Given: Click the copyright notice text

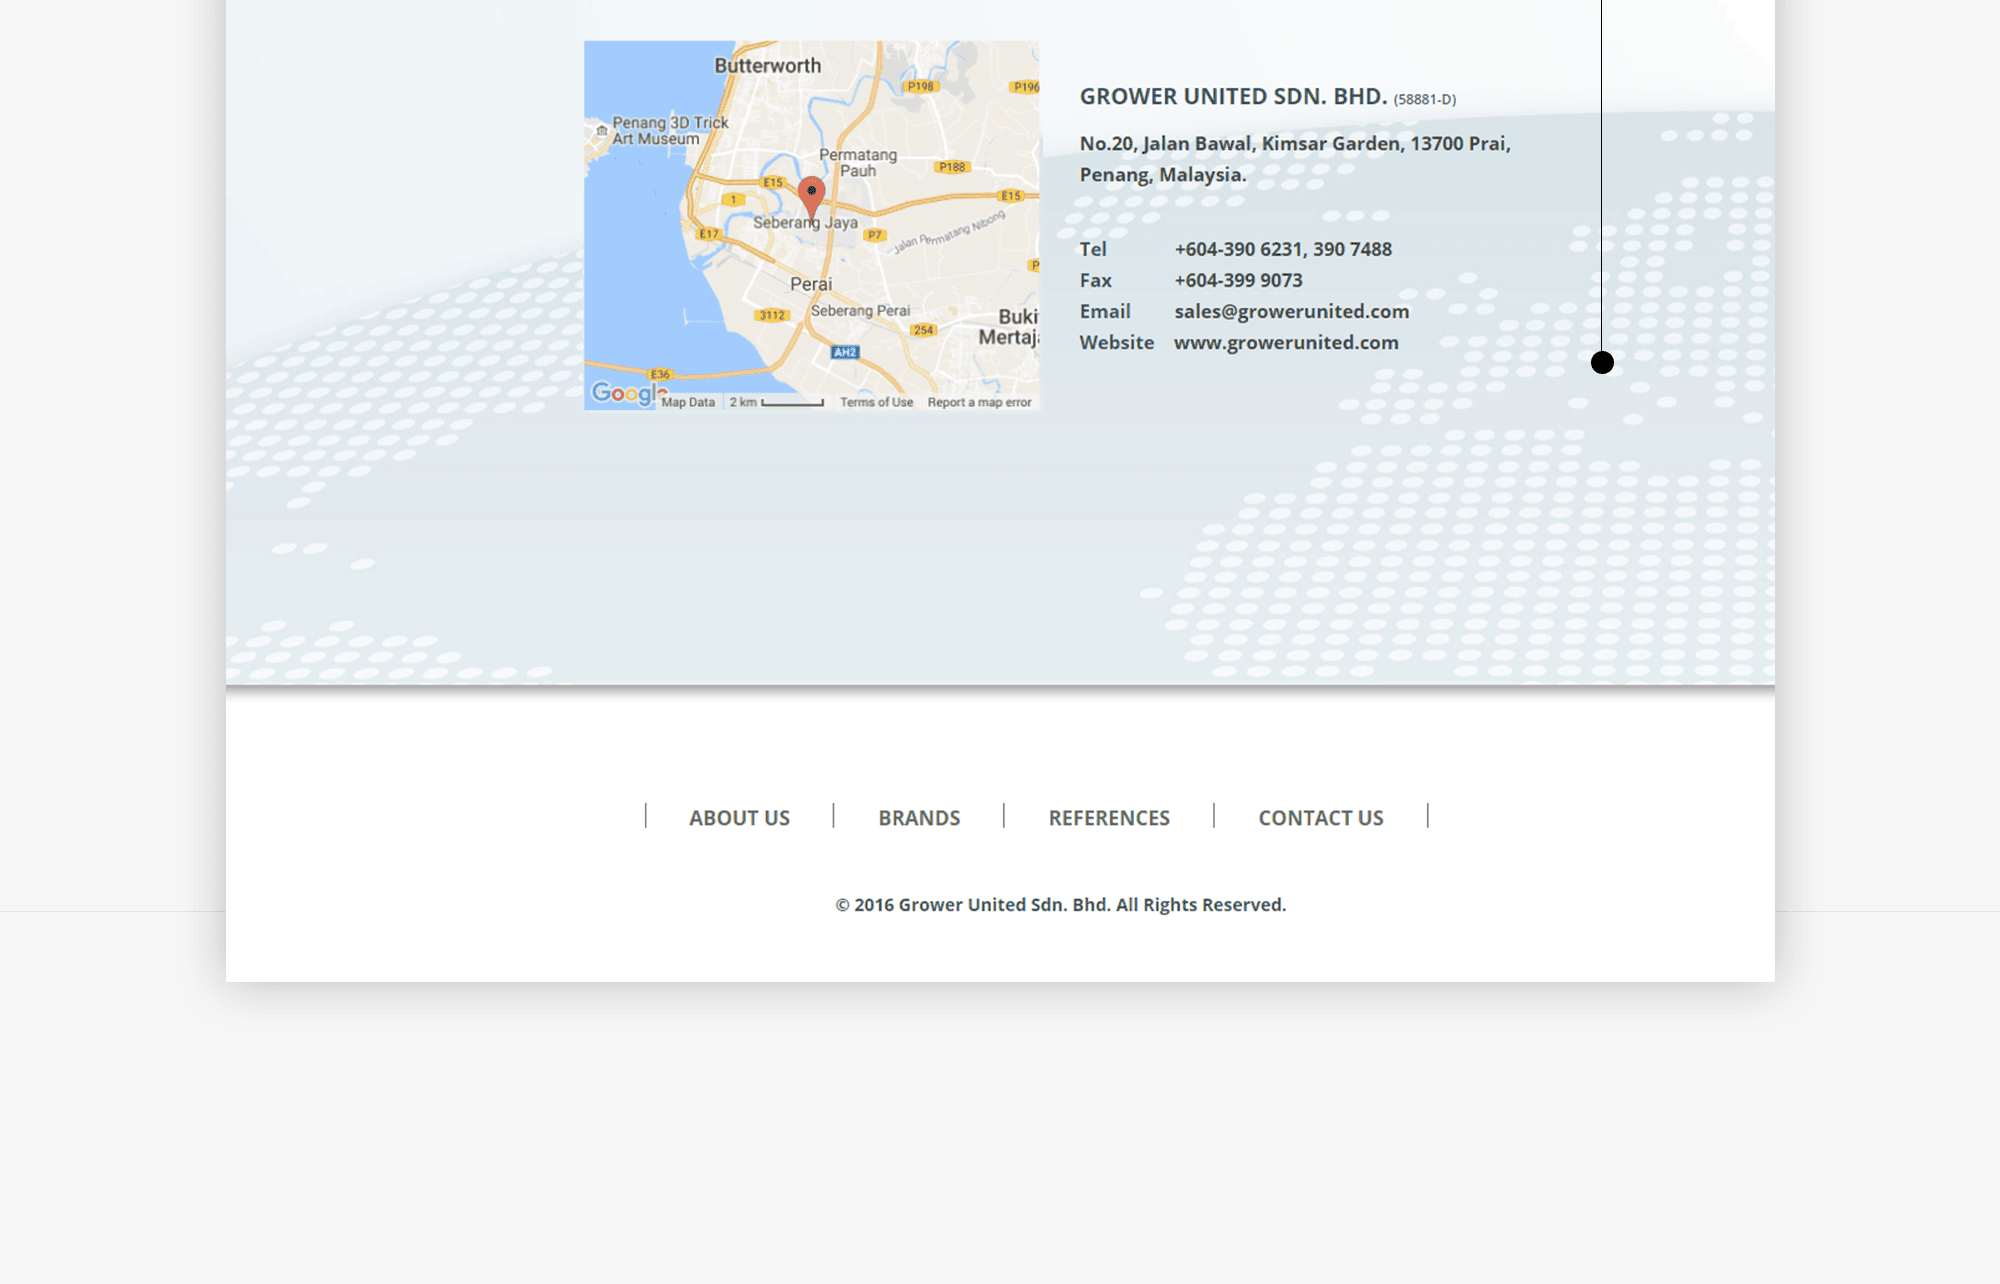Looking at the screenshot, I should (1060, 904).
